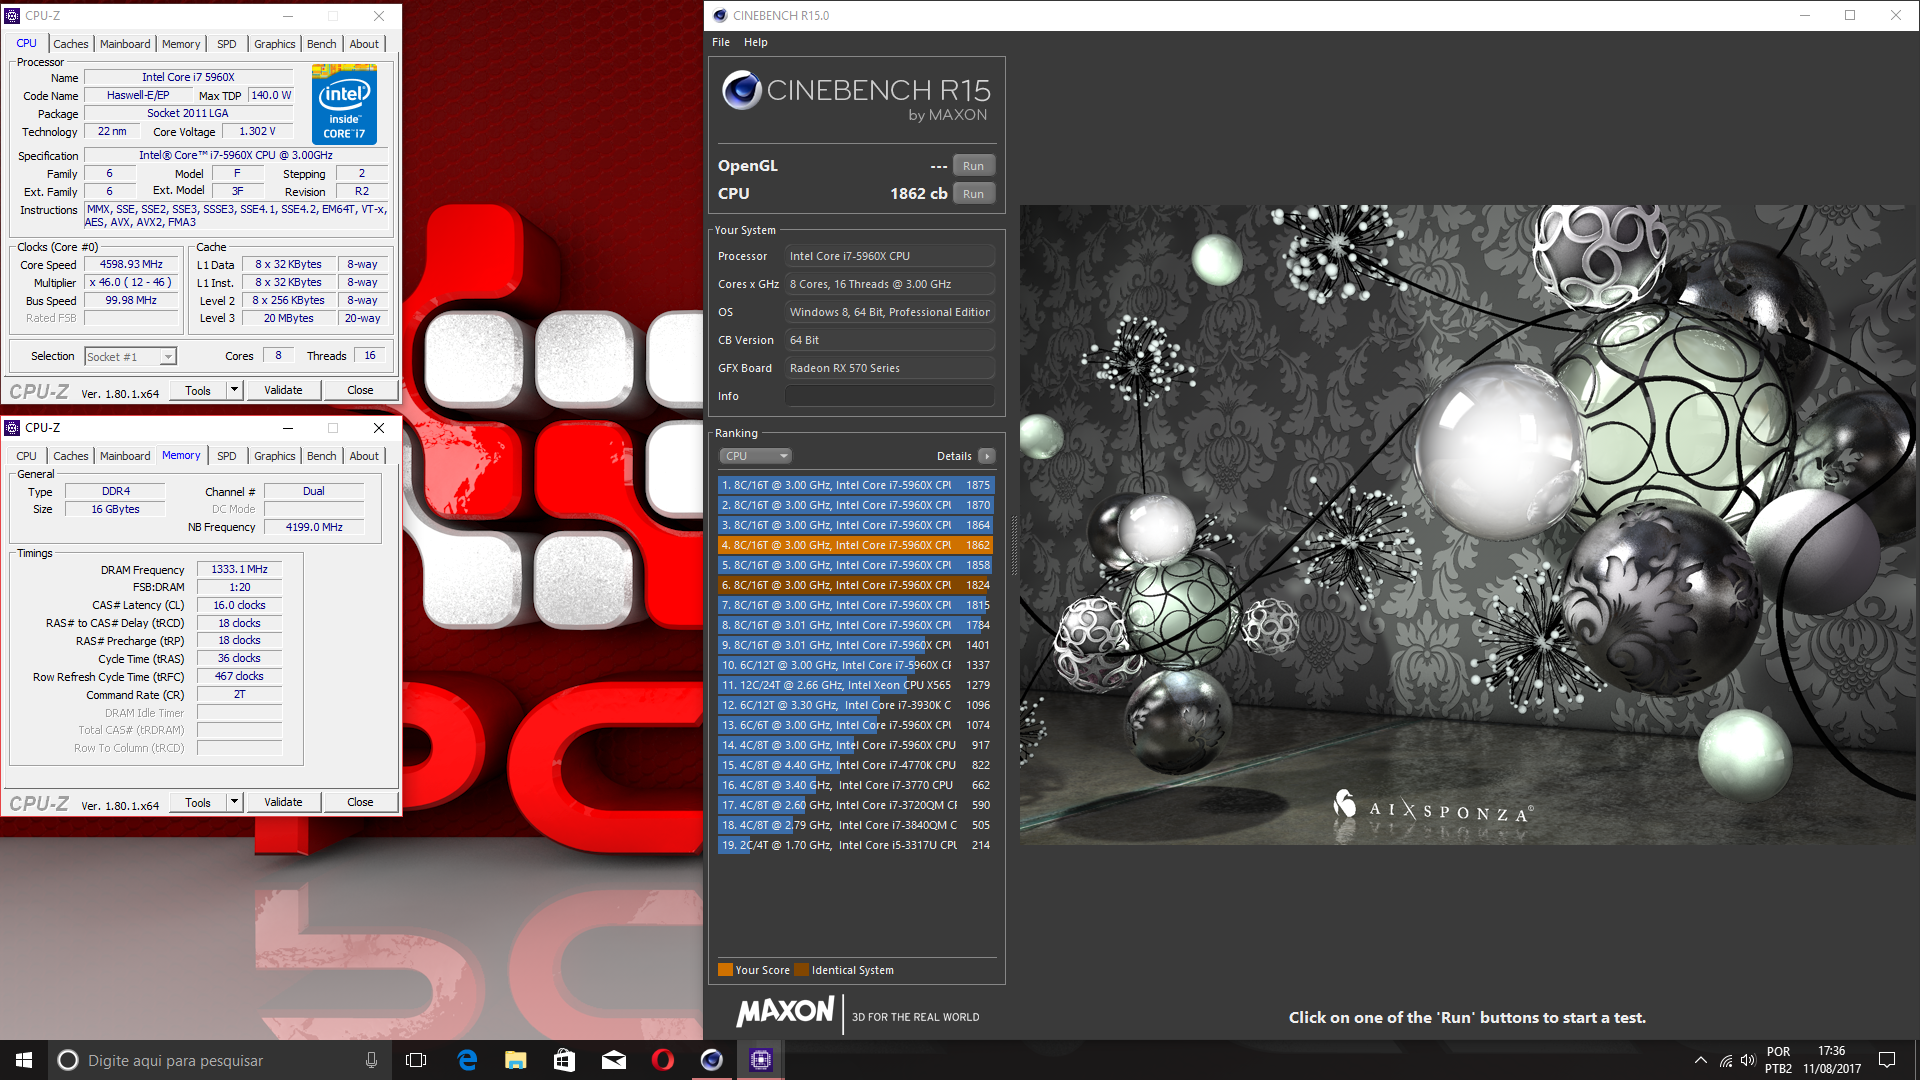Open Mail app from taskbar

point(613,1060)
